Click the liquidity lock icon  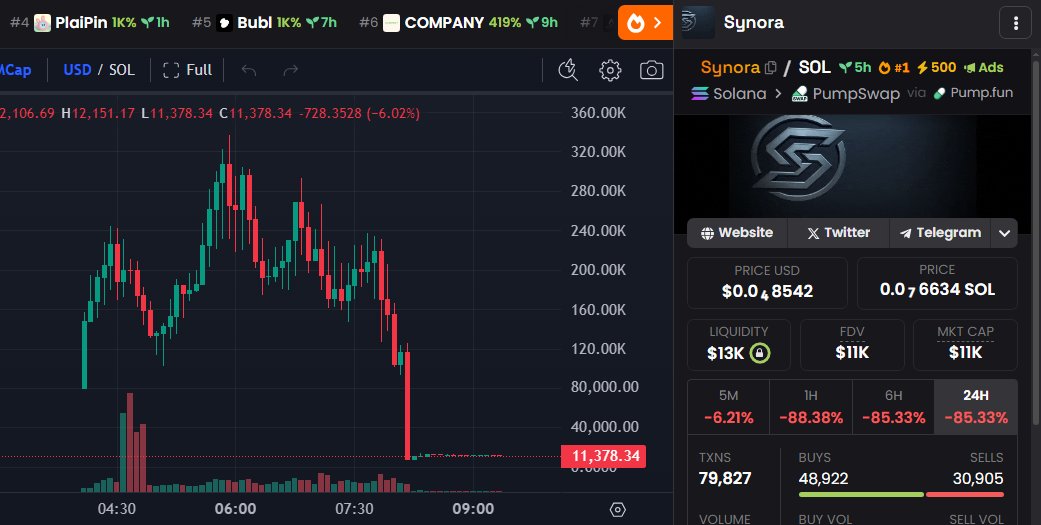tap(761, 352)
